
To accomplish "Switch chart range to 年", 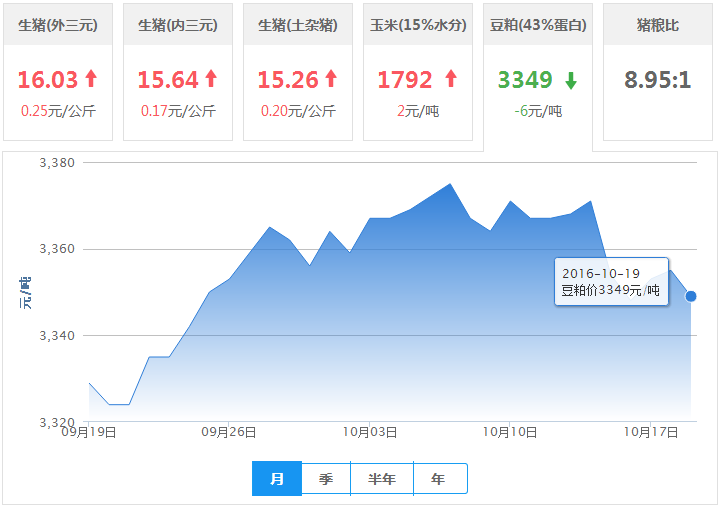I will [438, 479].
